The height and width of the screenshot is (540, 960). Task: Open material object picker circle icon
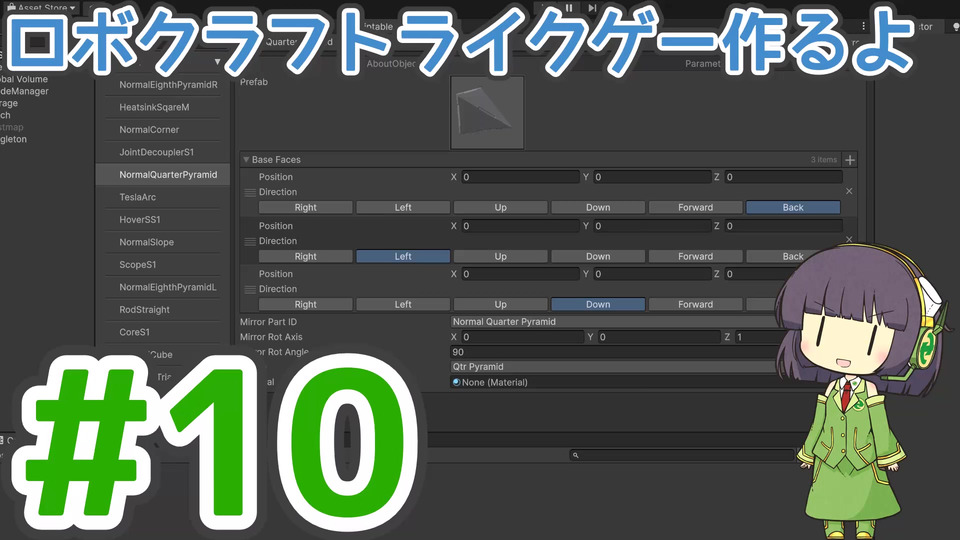pos(456,382)
